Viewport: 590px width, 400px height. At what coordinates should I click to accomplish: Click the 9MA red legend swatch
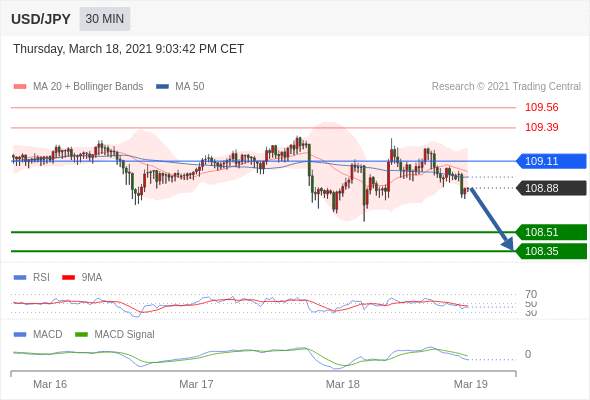pyautogui.click(x=68, y=278)
